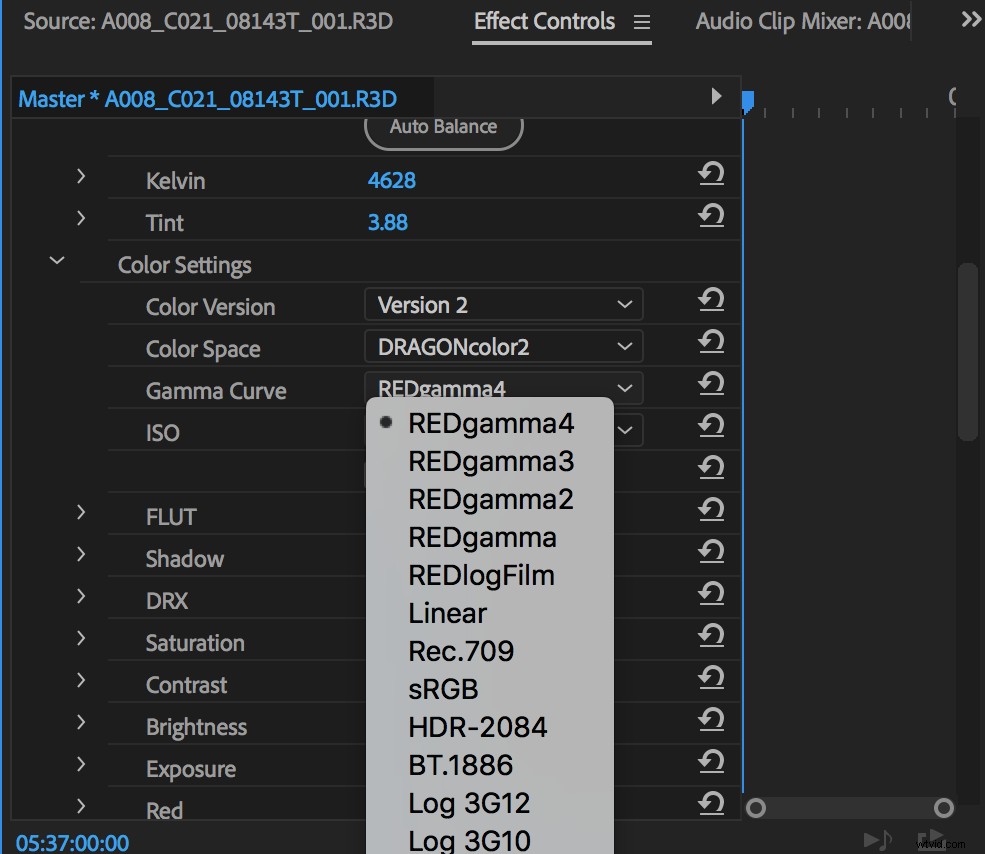
Task: Reset the Tint parameter
Action: [710, 216]
